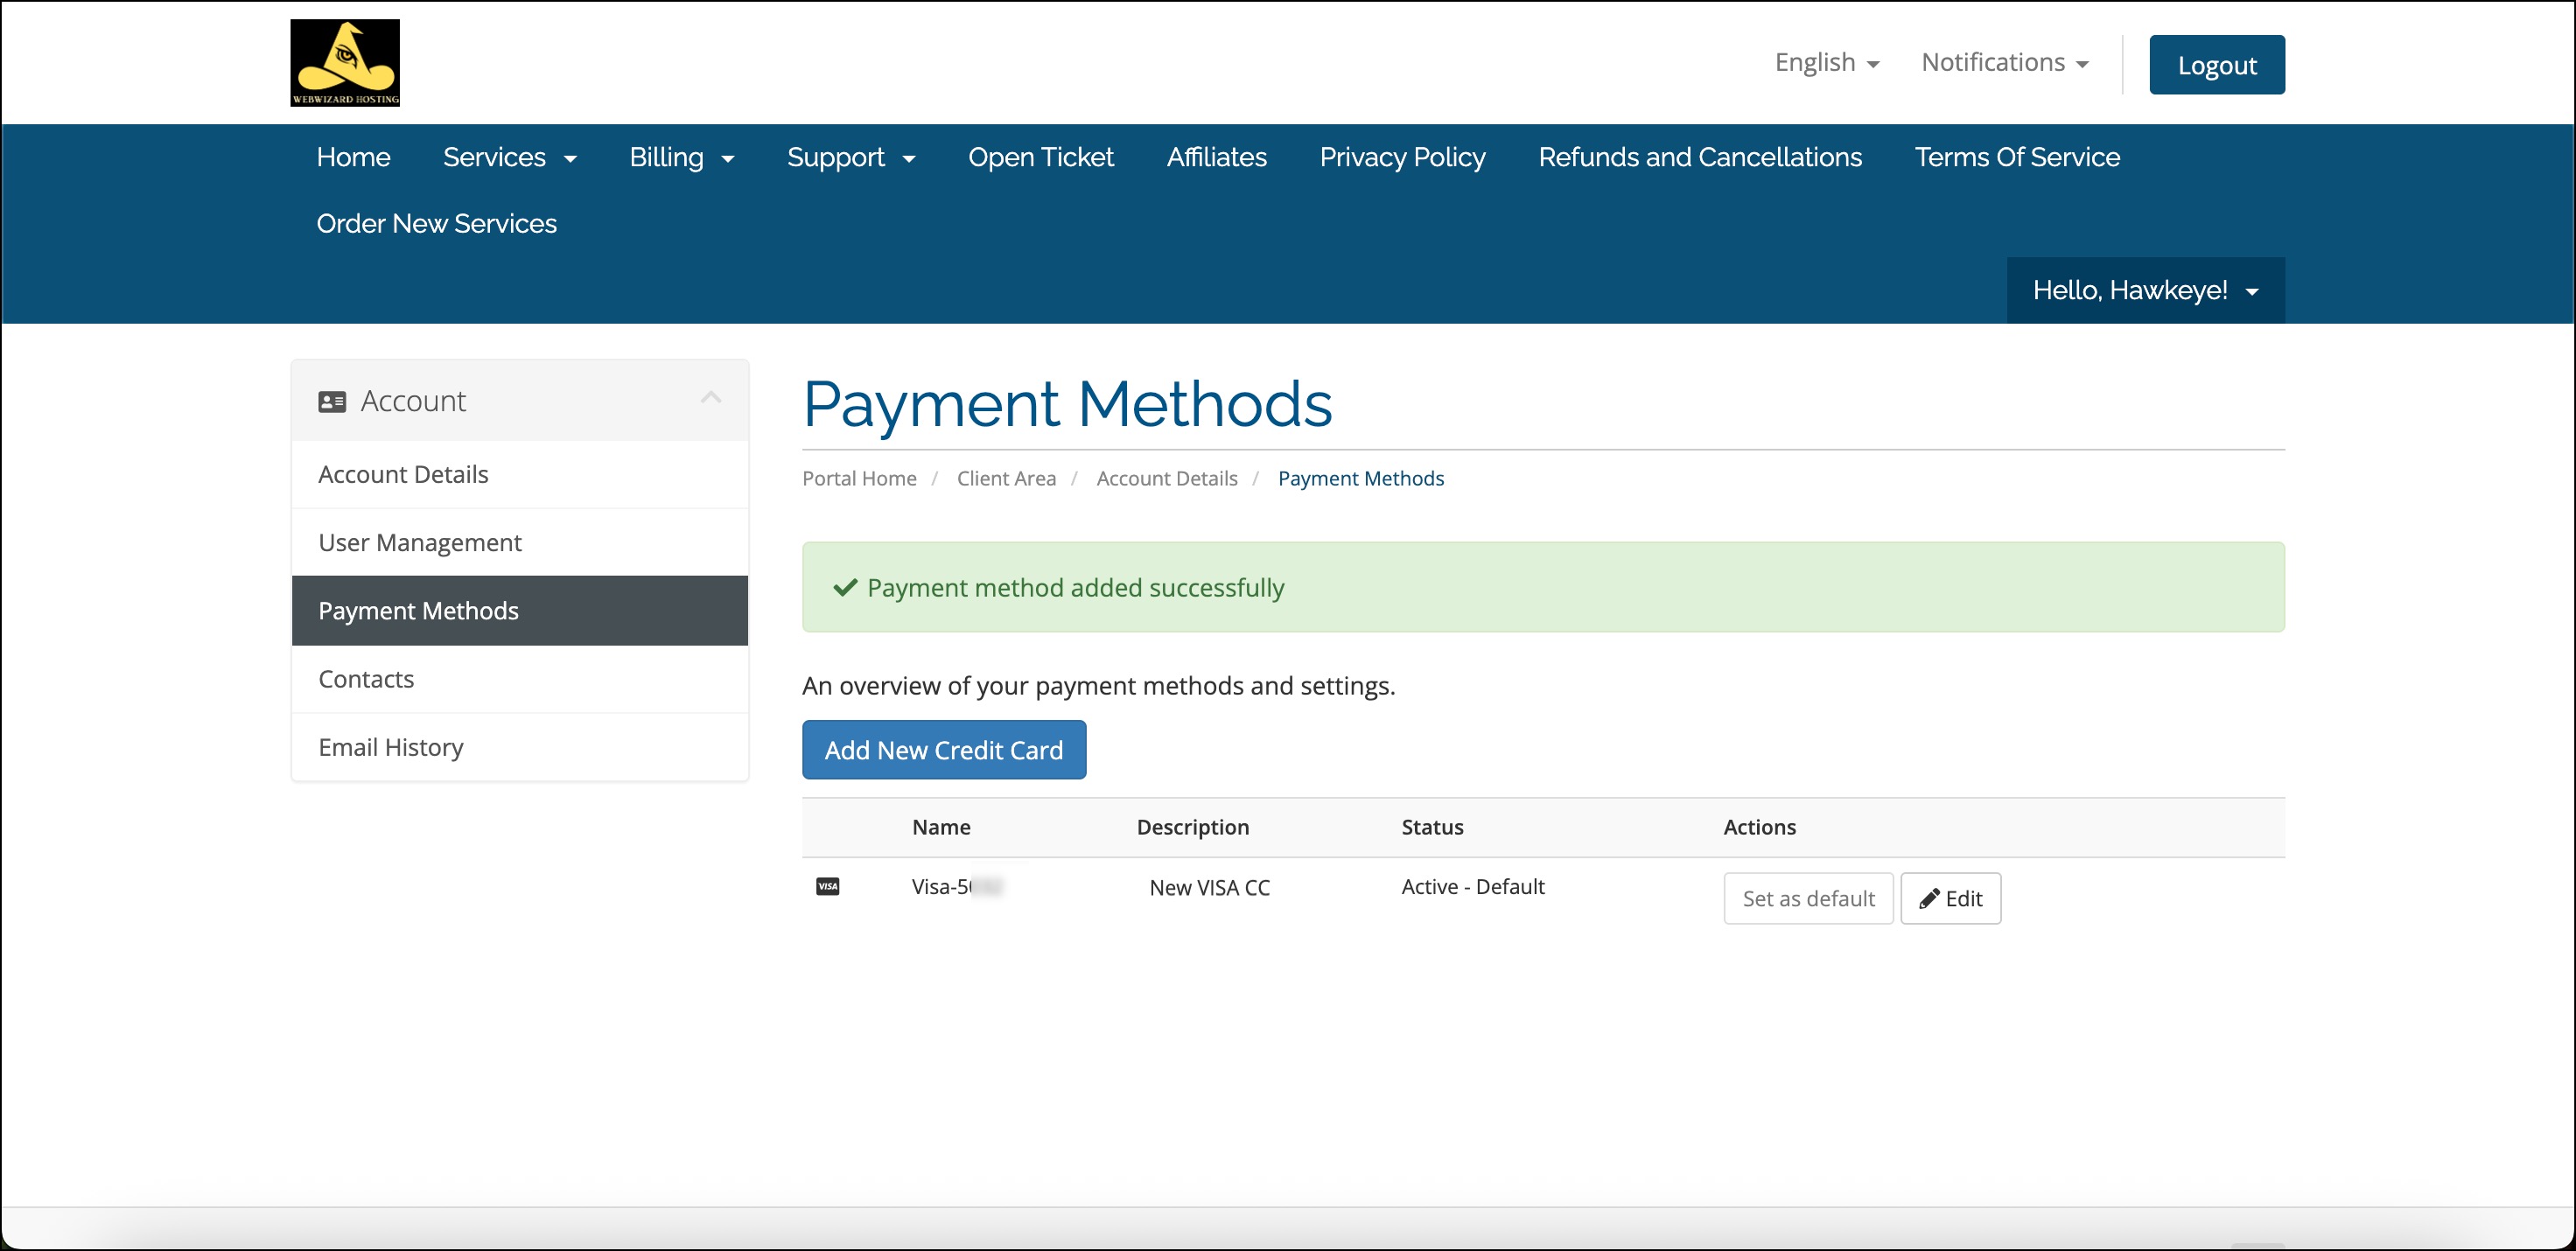Go to Account Details in sidebar
This screenshot has width=2576, height=1251.
(403, 474)
